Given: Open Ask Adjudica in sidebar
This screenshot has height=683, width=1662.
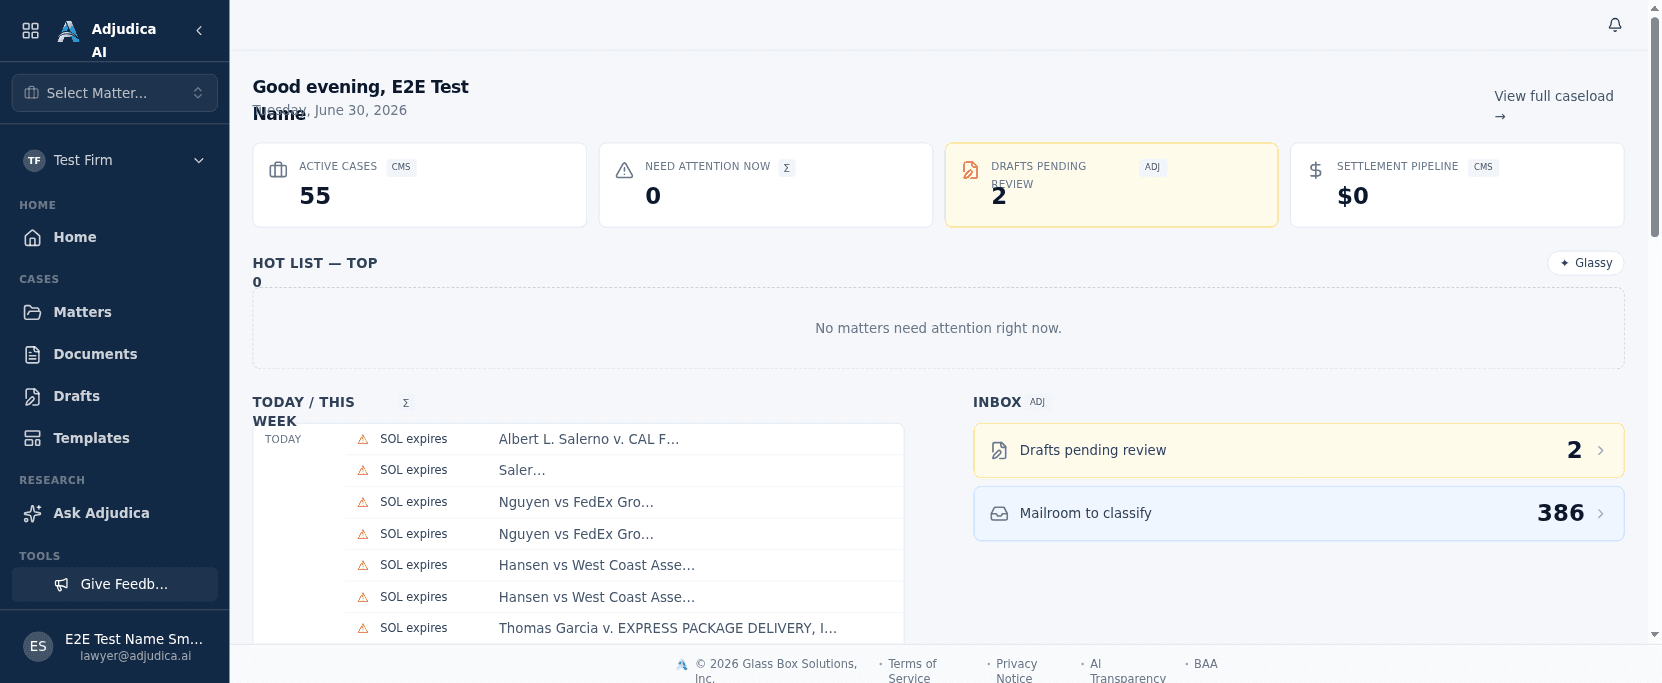Looking at the screenshot, I should click(x=115, y=514).
